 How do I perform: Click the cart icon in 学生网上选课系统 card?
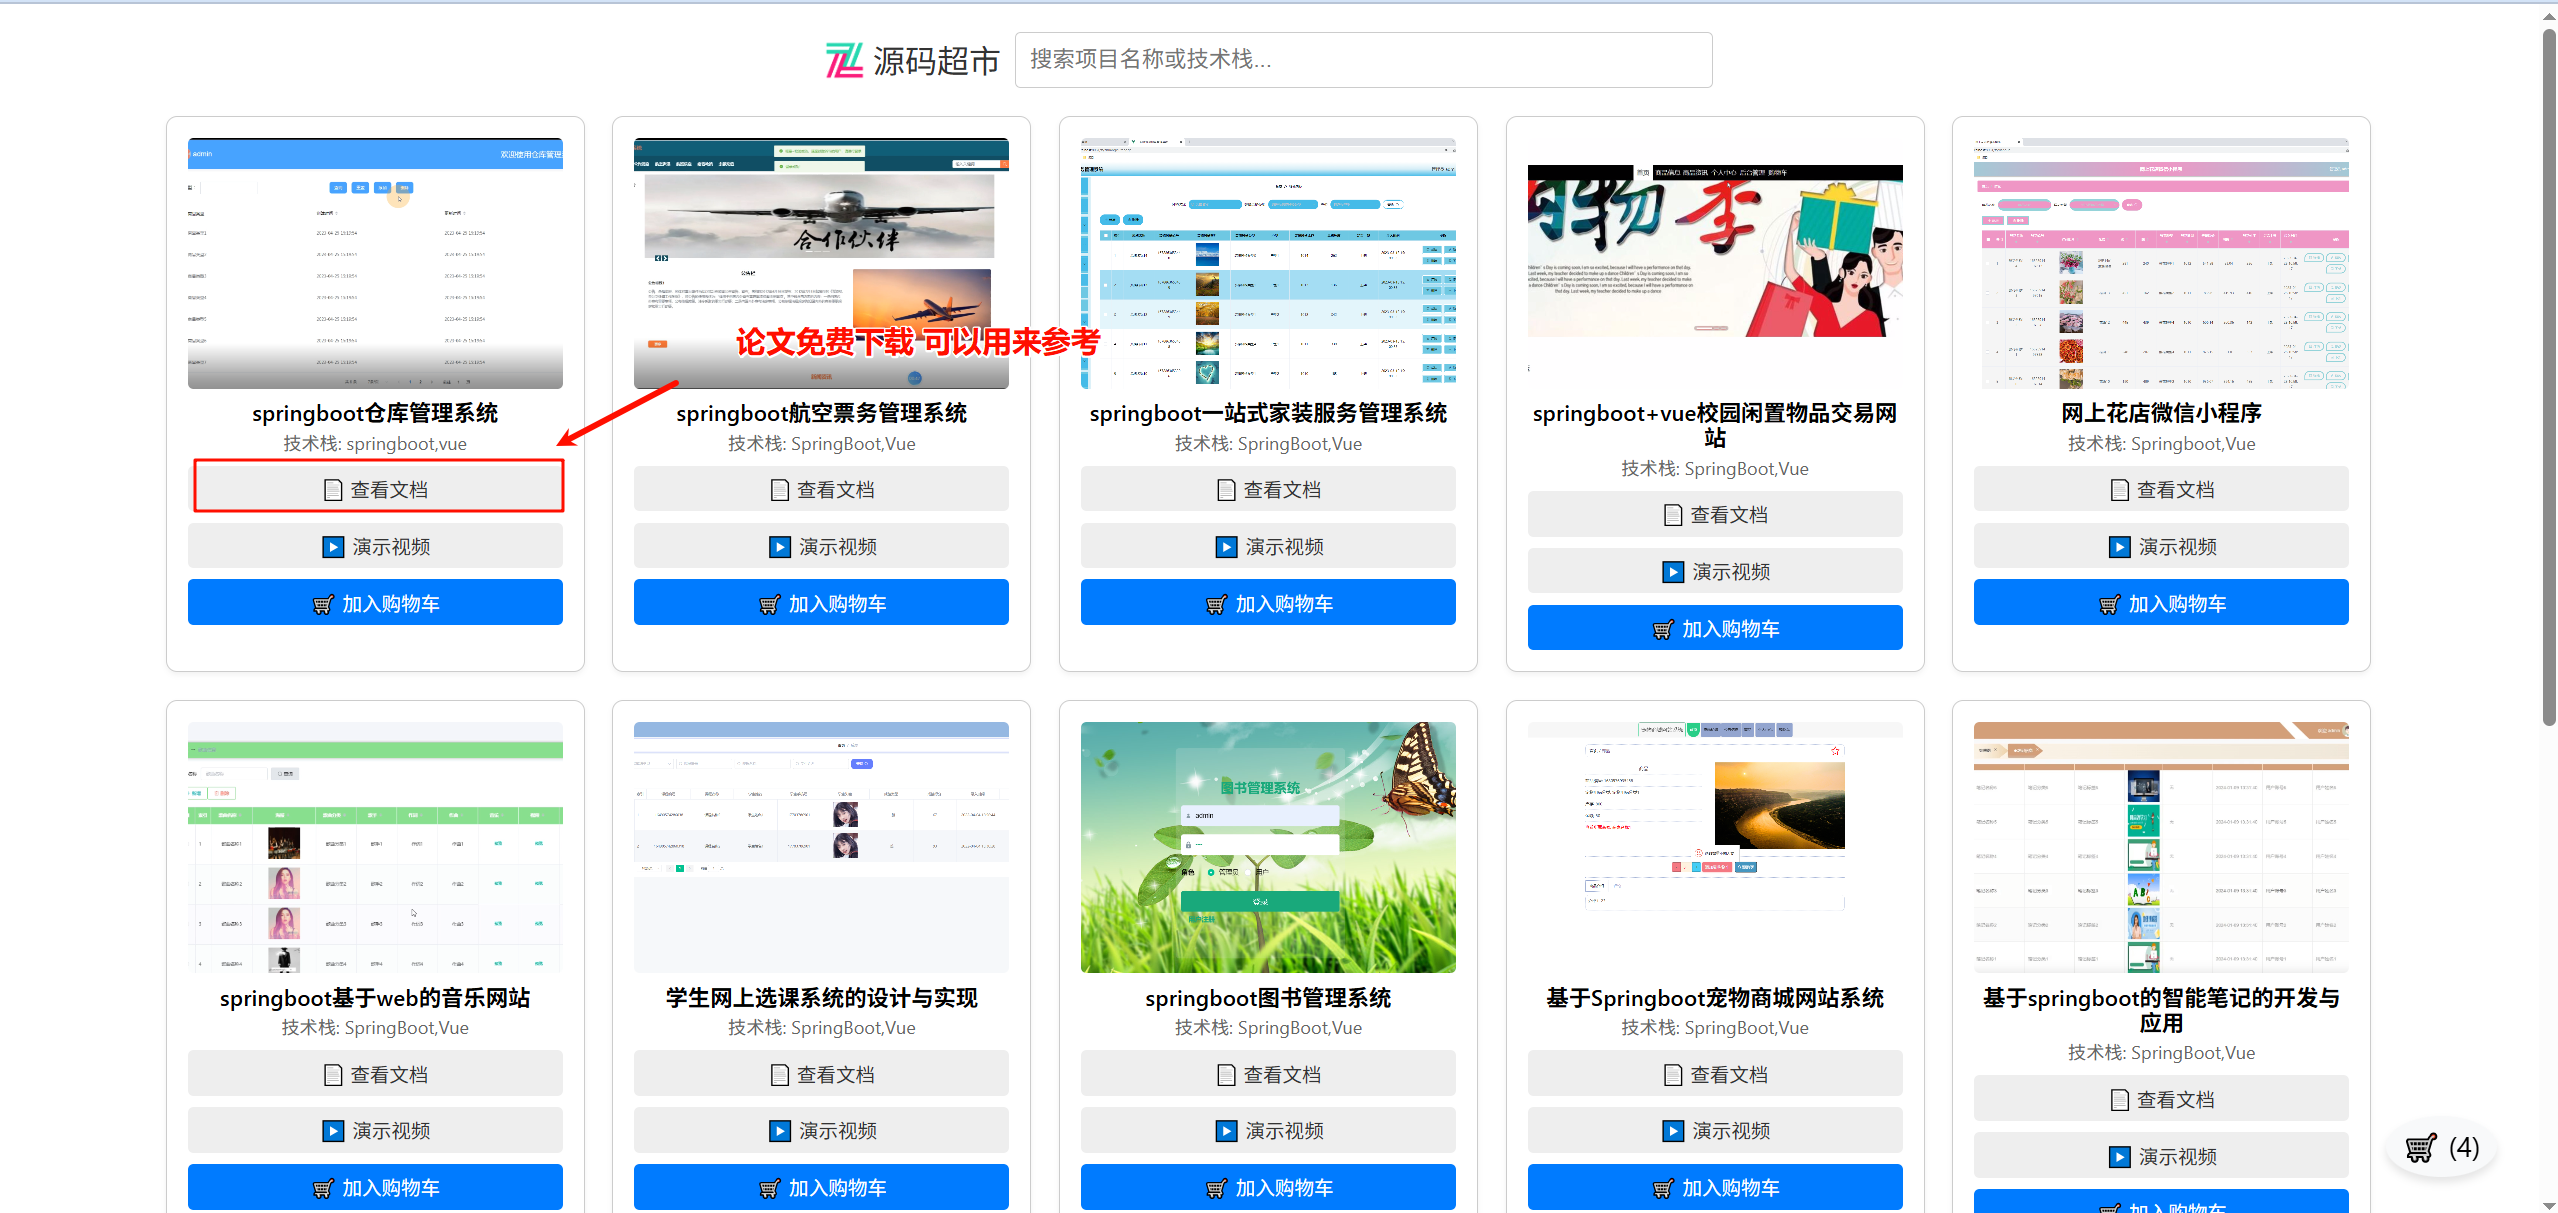pyautogui.click(x=769, y=1189)
